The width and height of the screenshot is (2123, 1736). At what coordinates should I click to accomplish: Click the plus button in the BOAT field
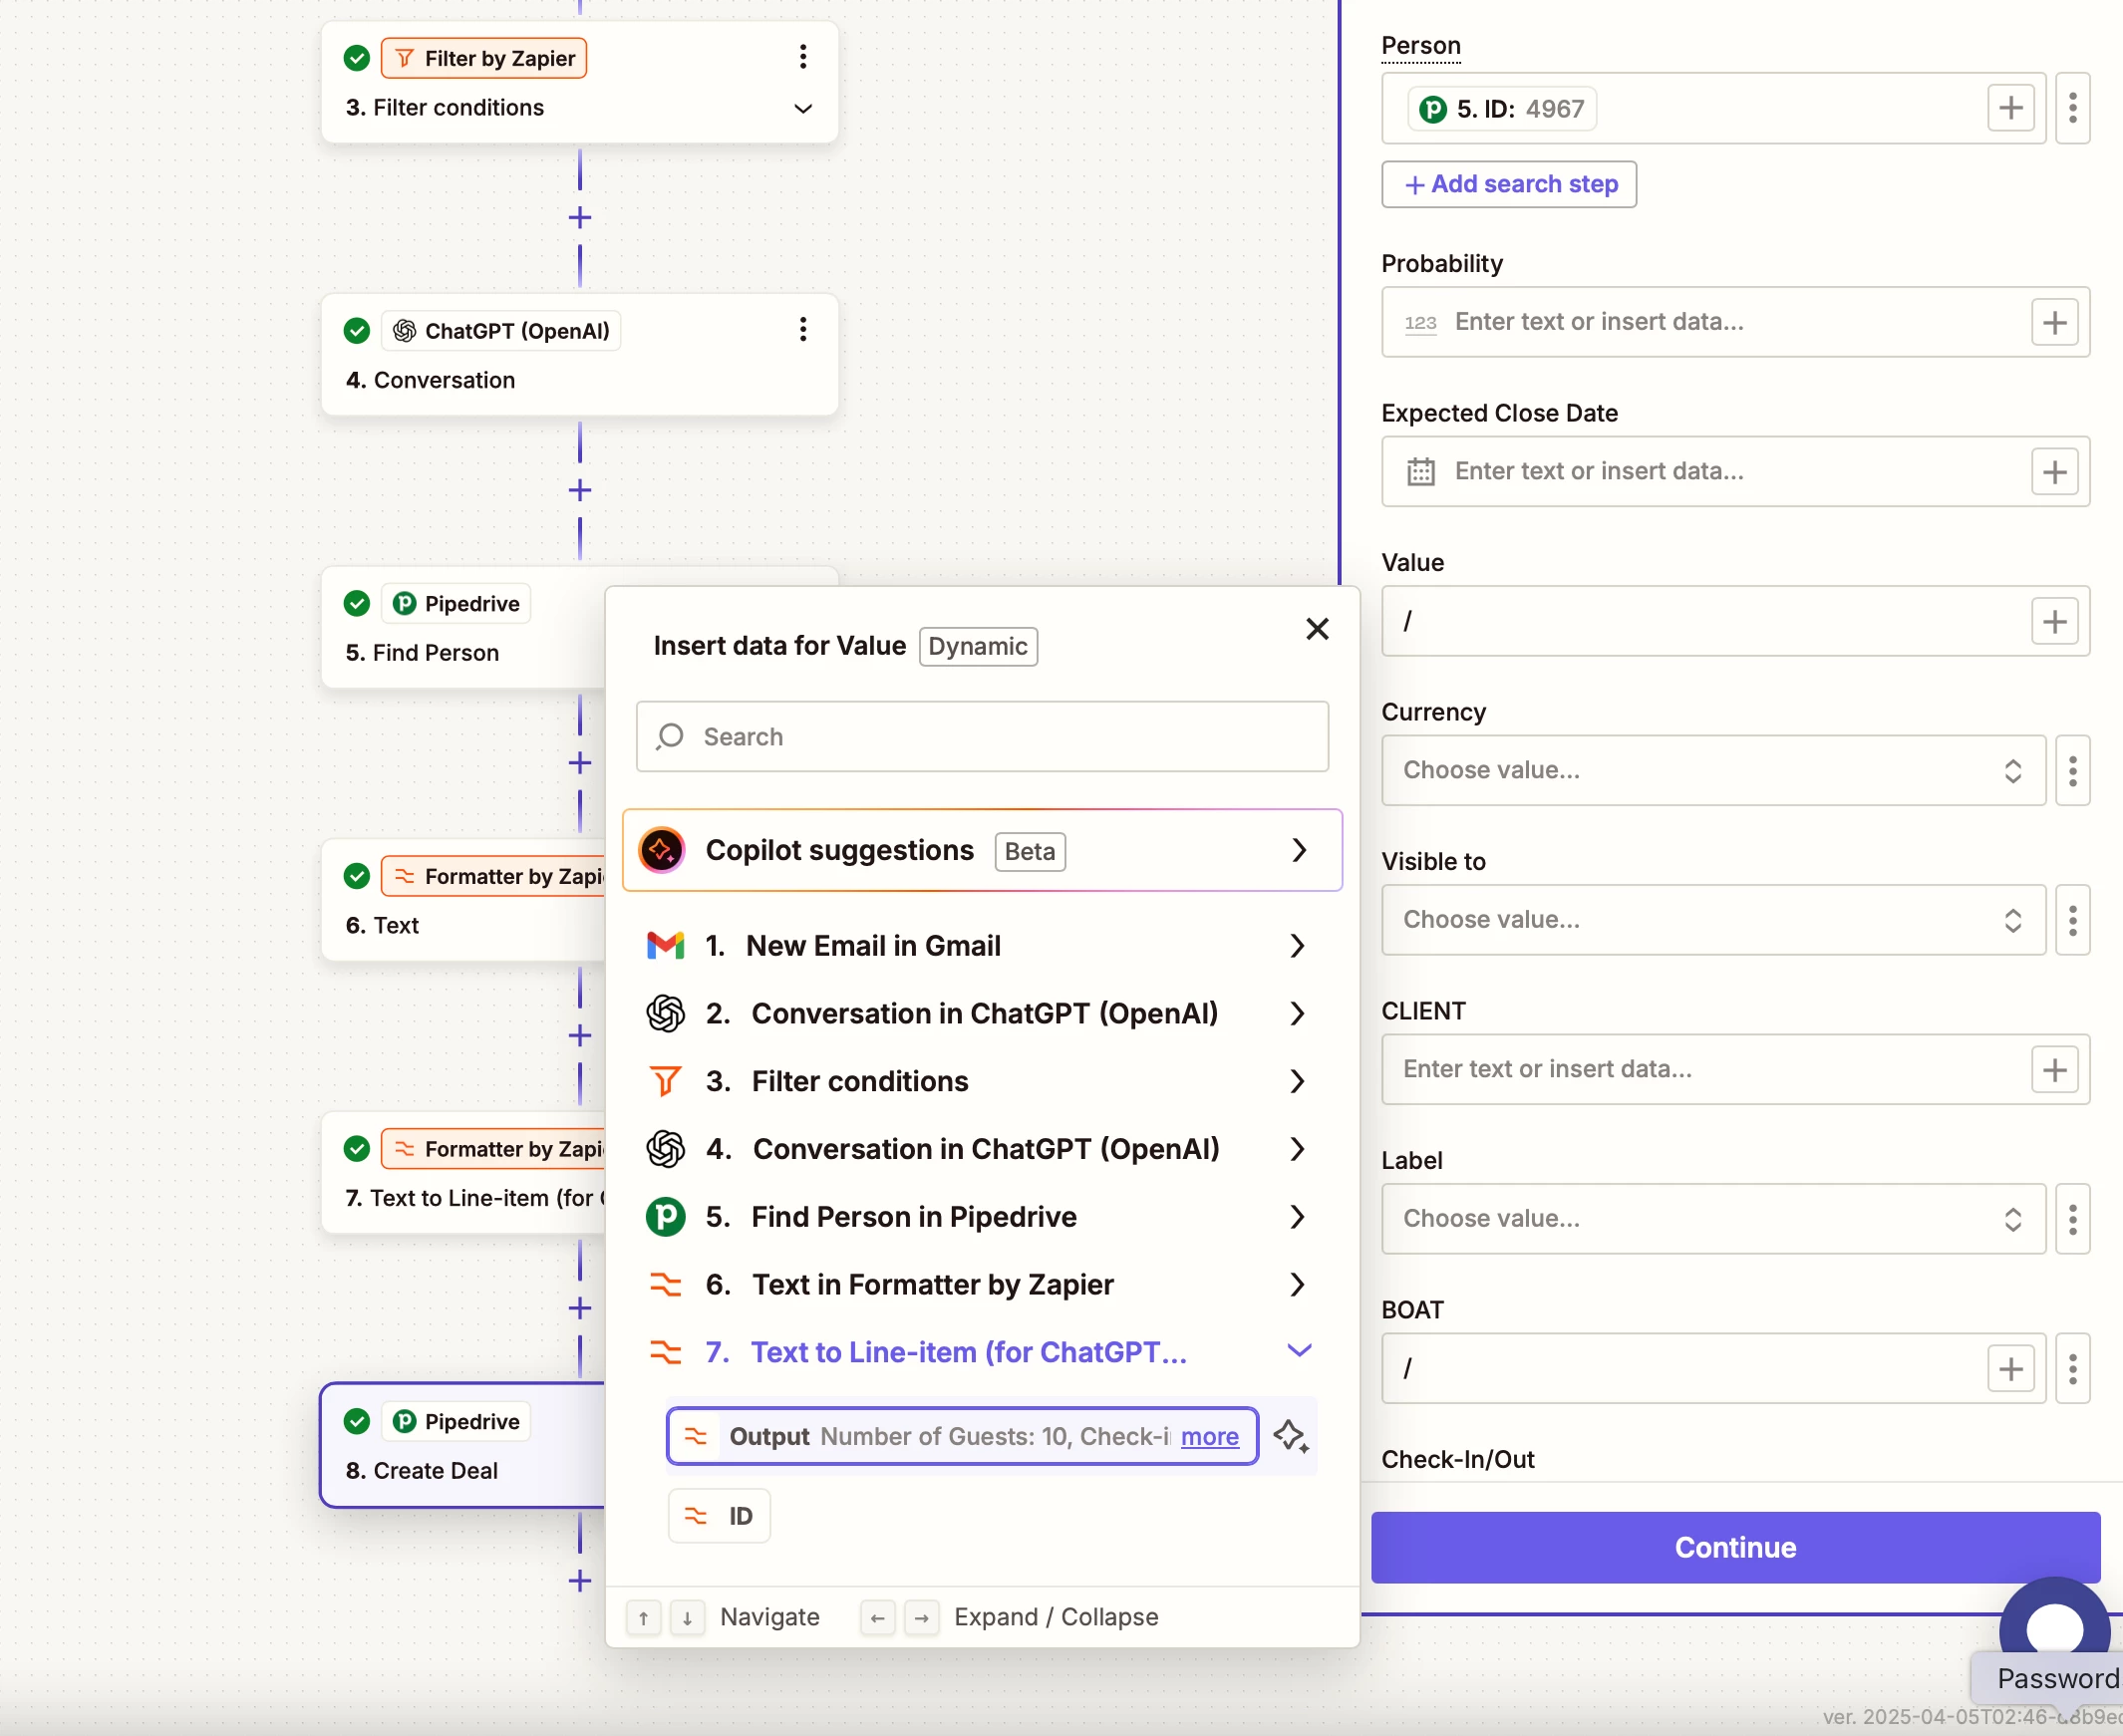click(x=2011, y=1369)
